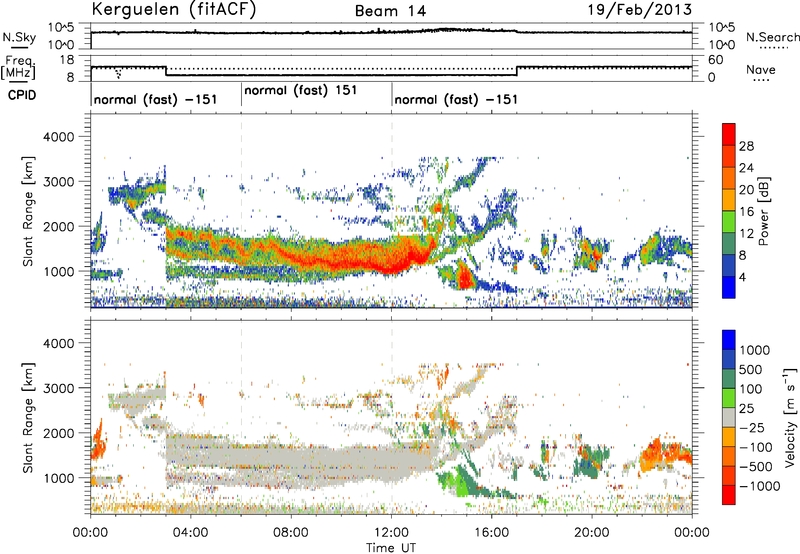Click the "4000" tick label in power panel

(x=58, y=137)
